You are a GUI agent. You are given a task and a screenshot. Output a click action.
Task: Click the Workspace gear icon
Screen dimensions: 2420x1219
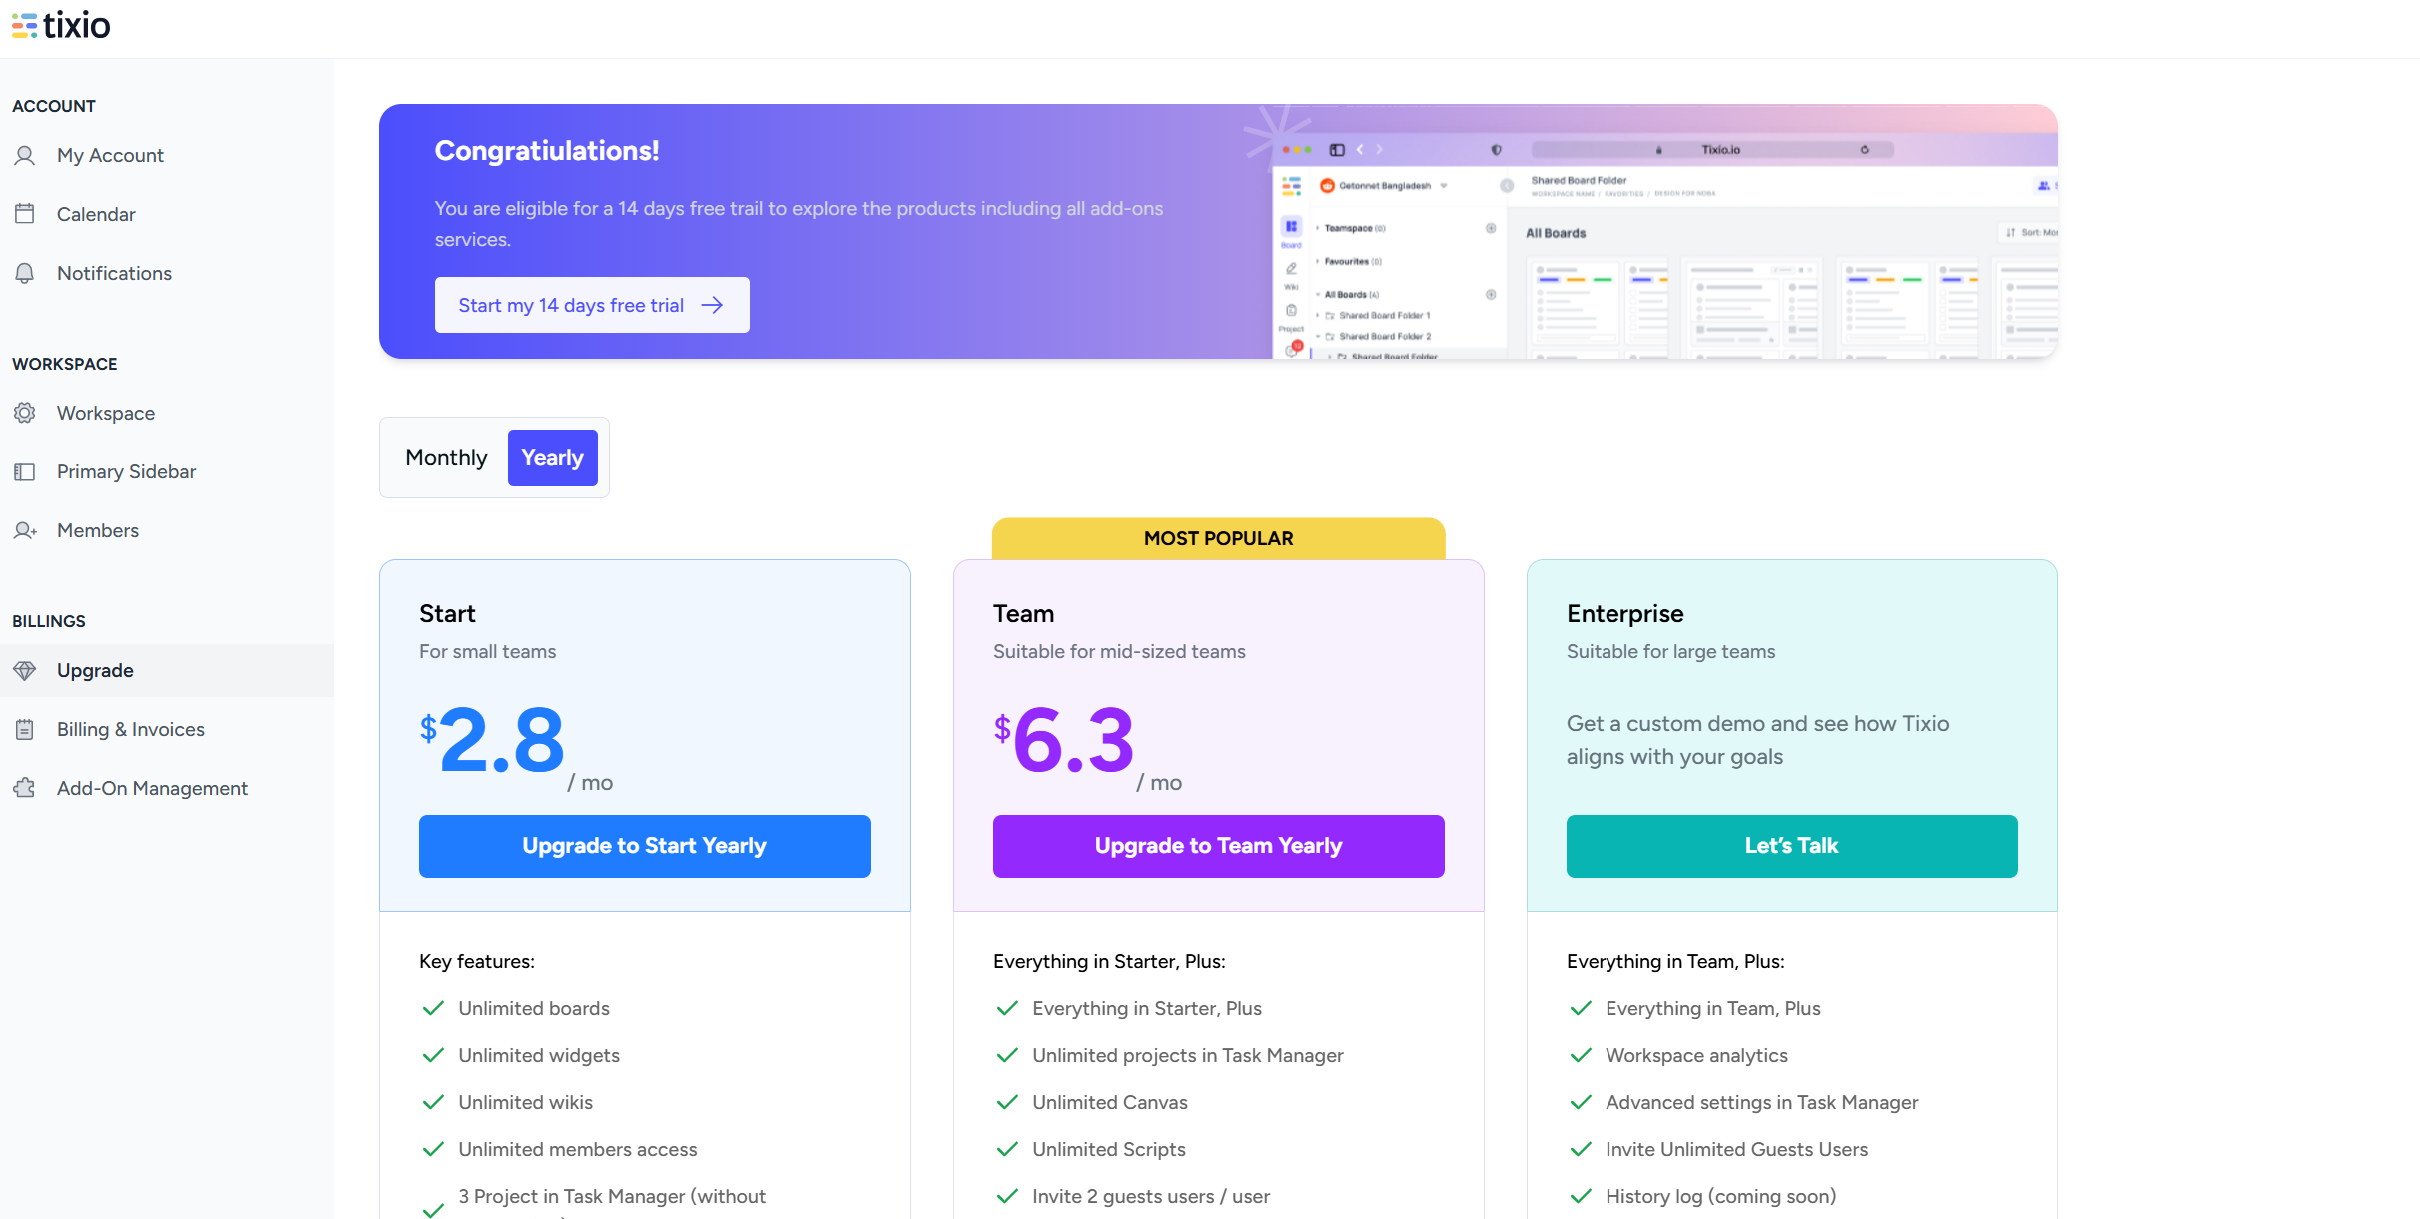click(x=25, y=413)
